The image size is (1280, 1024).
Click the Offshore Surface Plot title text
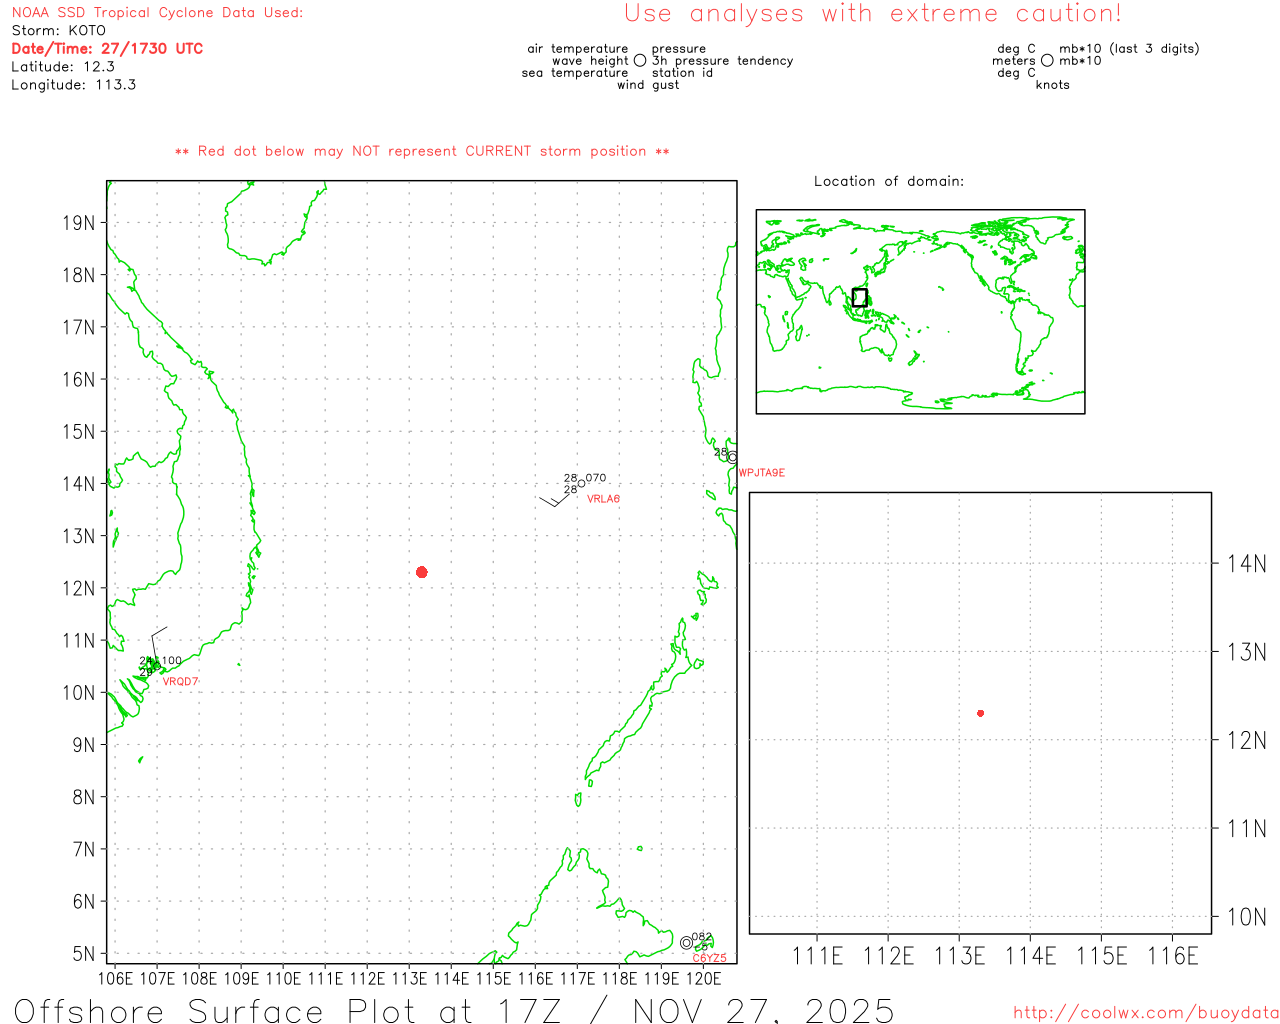[x=454, y=1010]
